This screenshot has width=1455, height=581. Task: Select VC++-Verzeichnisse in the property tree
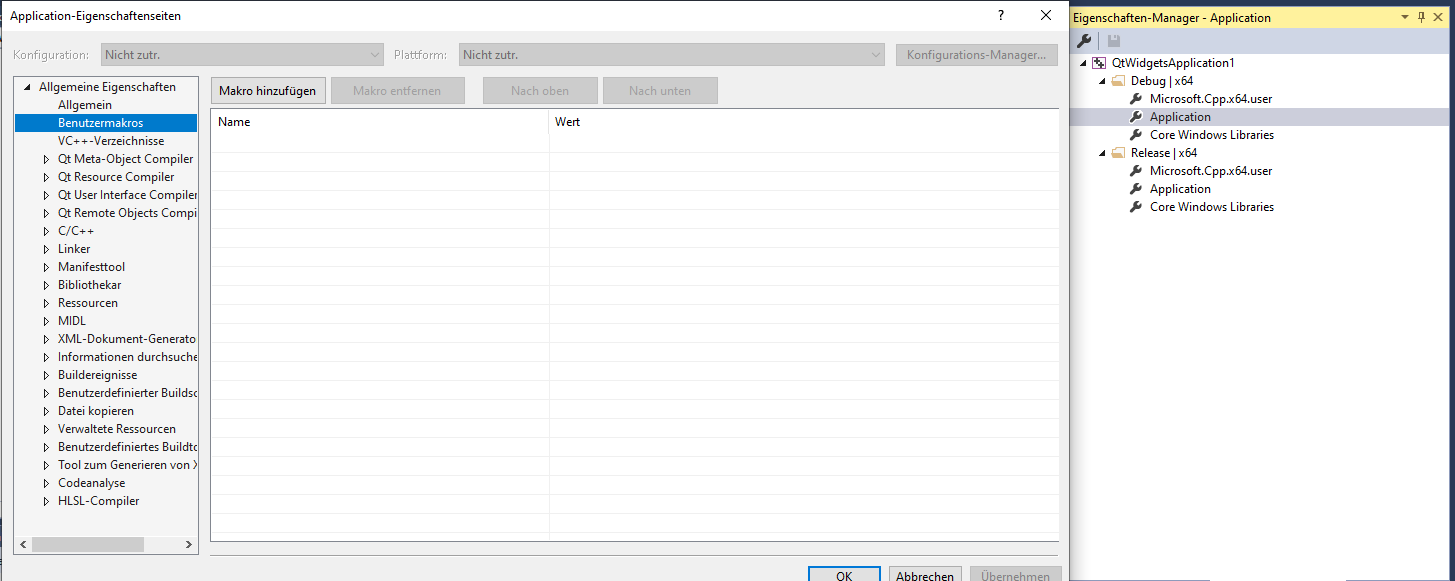tap(110, 141)
